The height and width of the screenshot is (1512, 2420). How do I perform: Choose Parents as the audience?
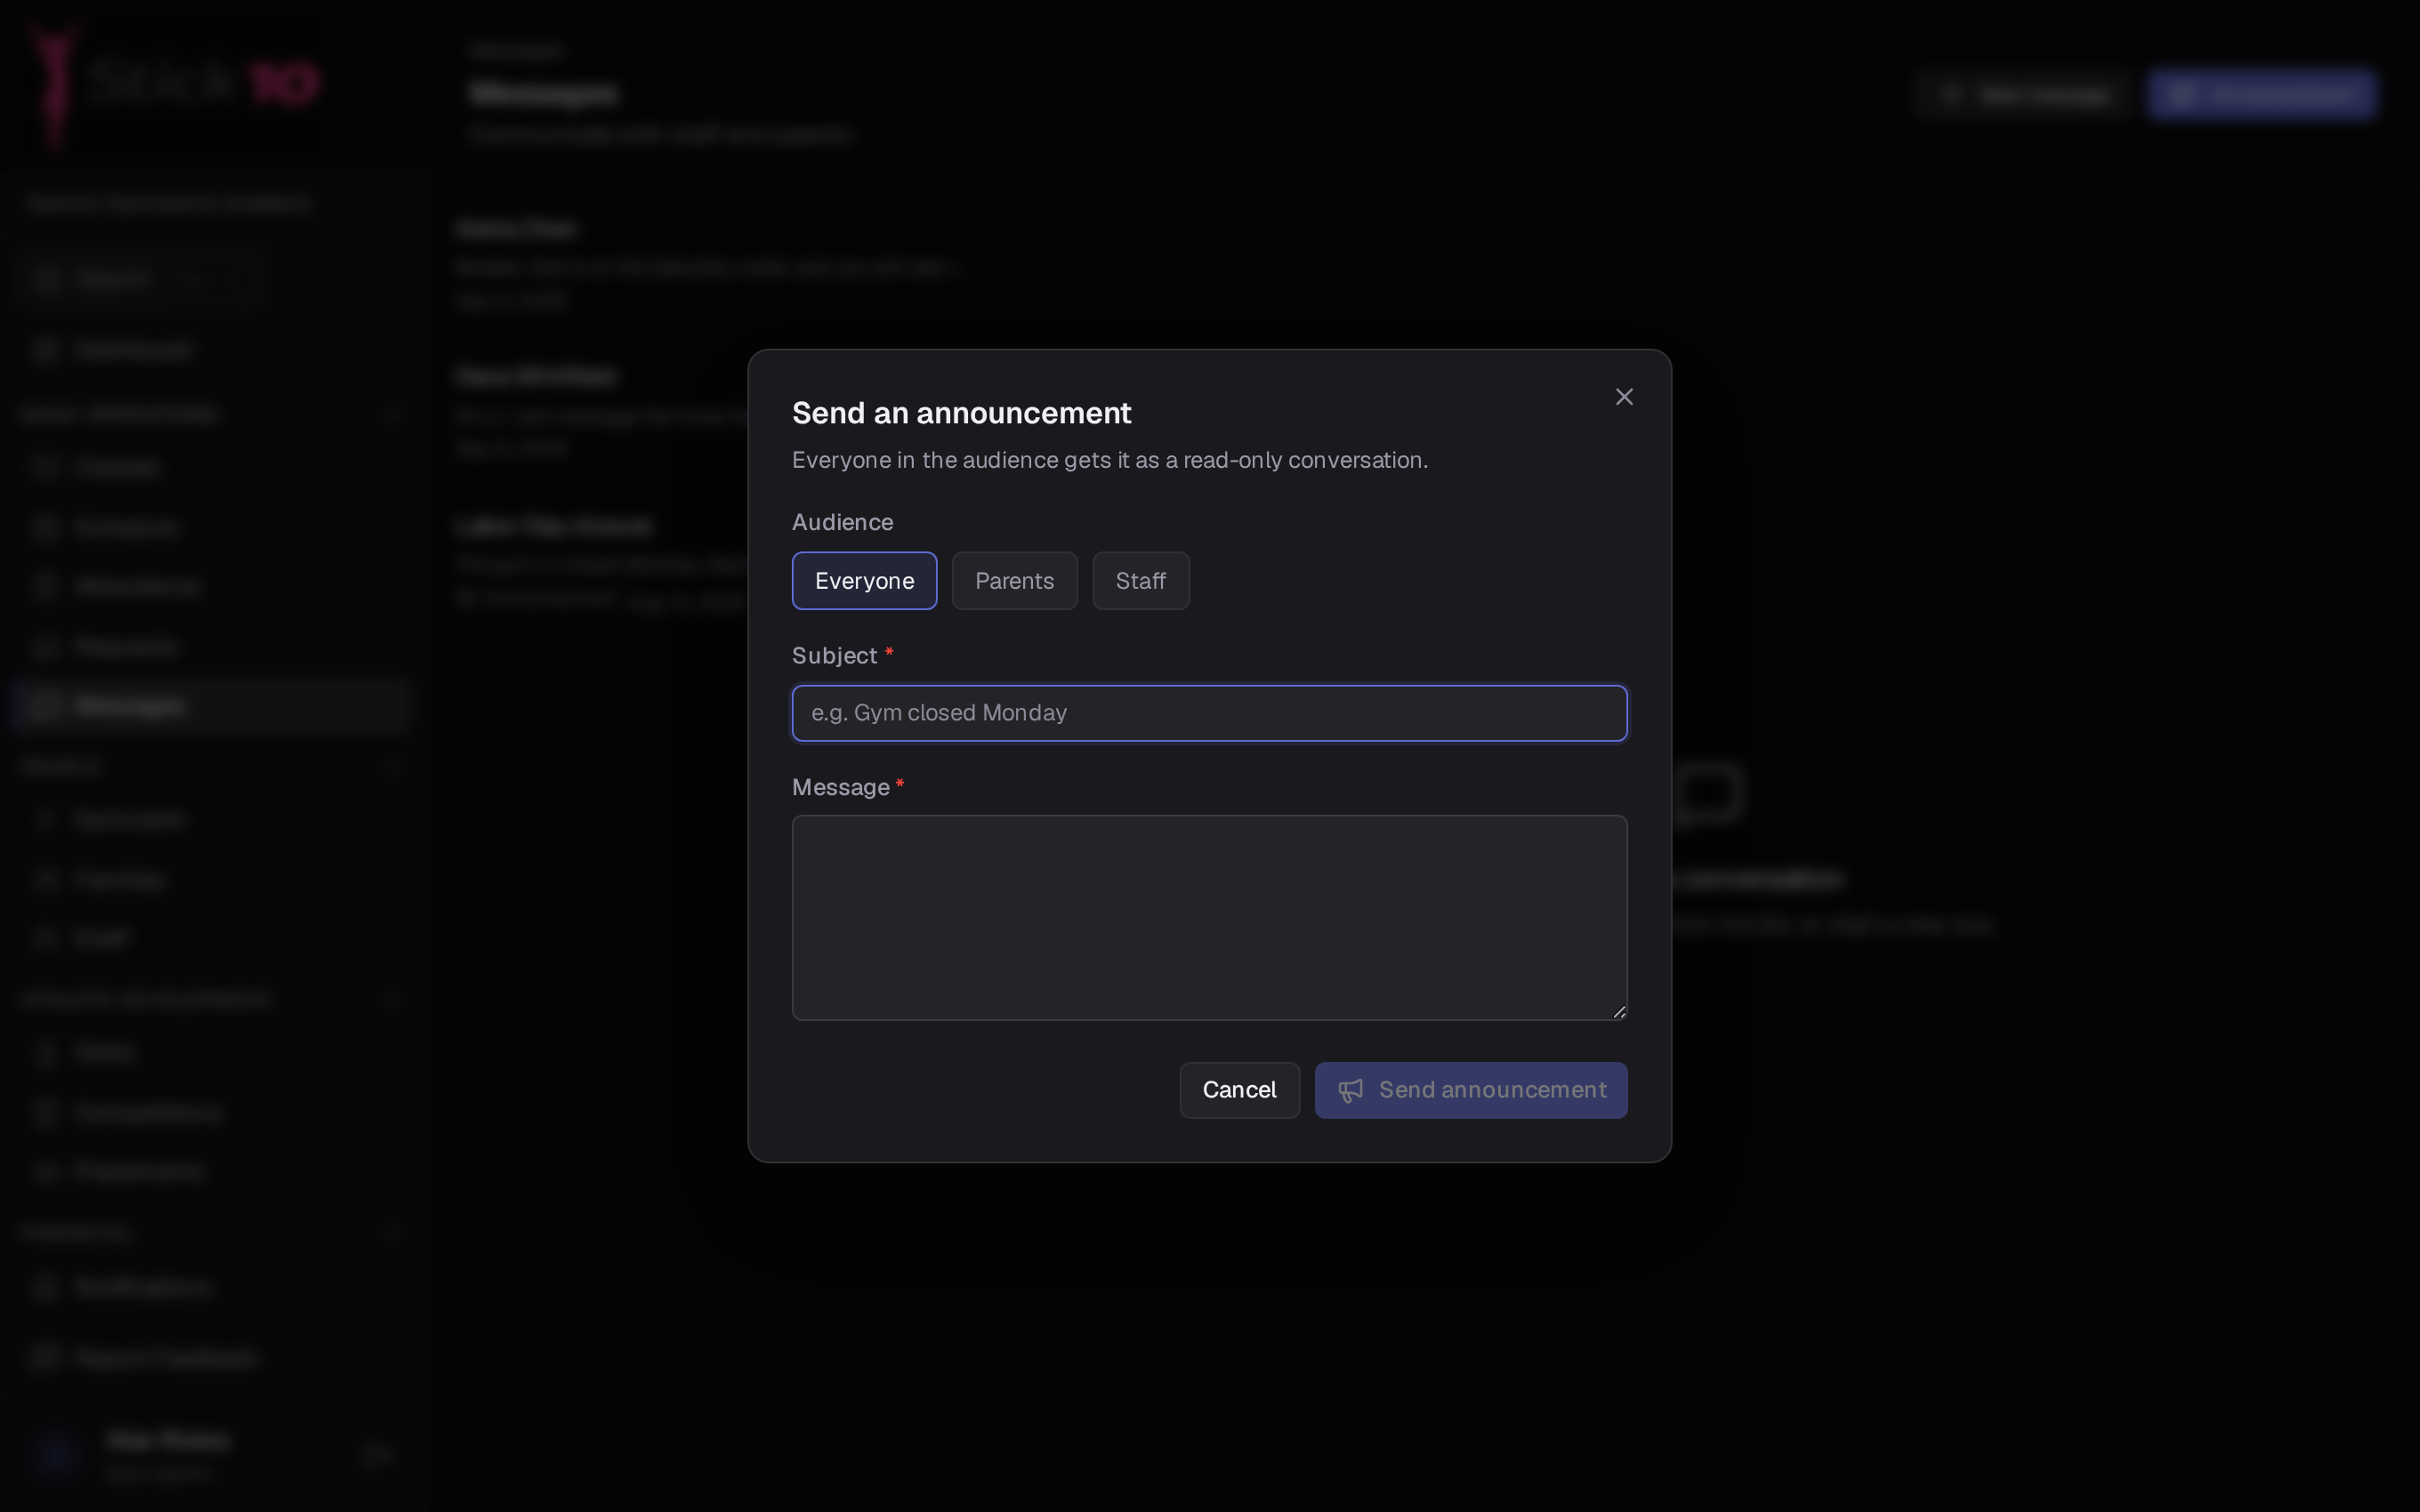[1014, 581]
